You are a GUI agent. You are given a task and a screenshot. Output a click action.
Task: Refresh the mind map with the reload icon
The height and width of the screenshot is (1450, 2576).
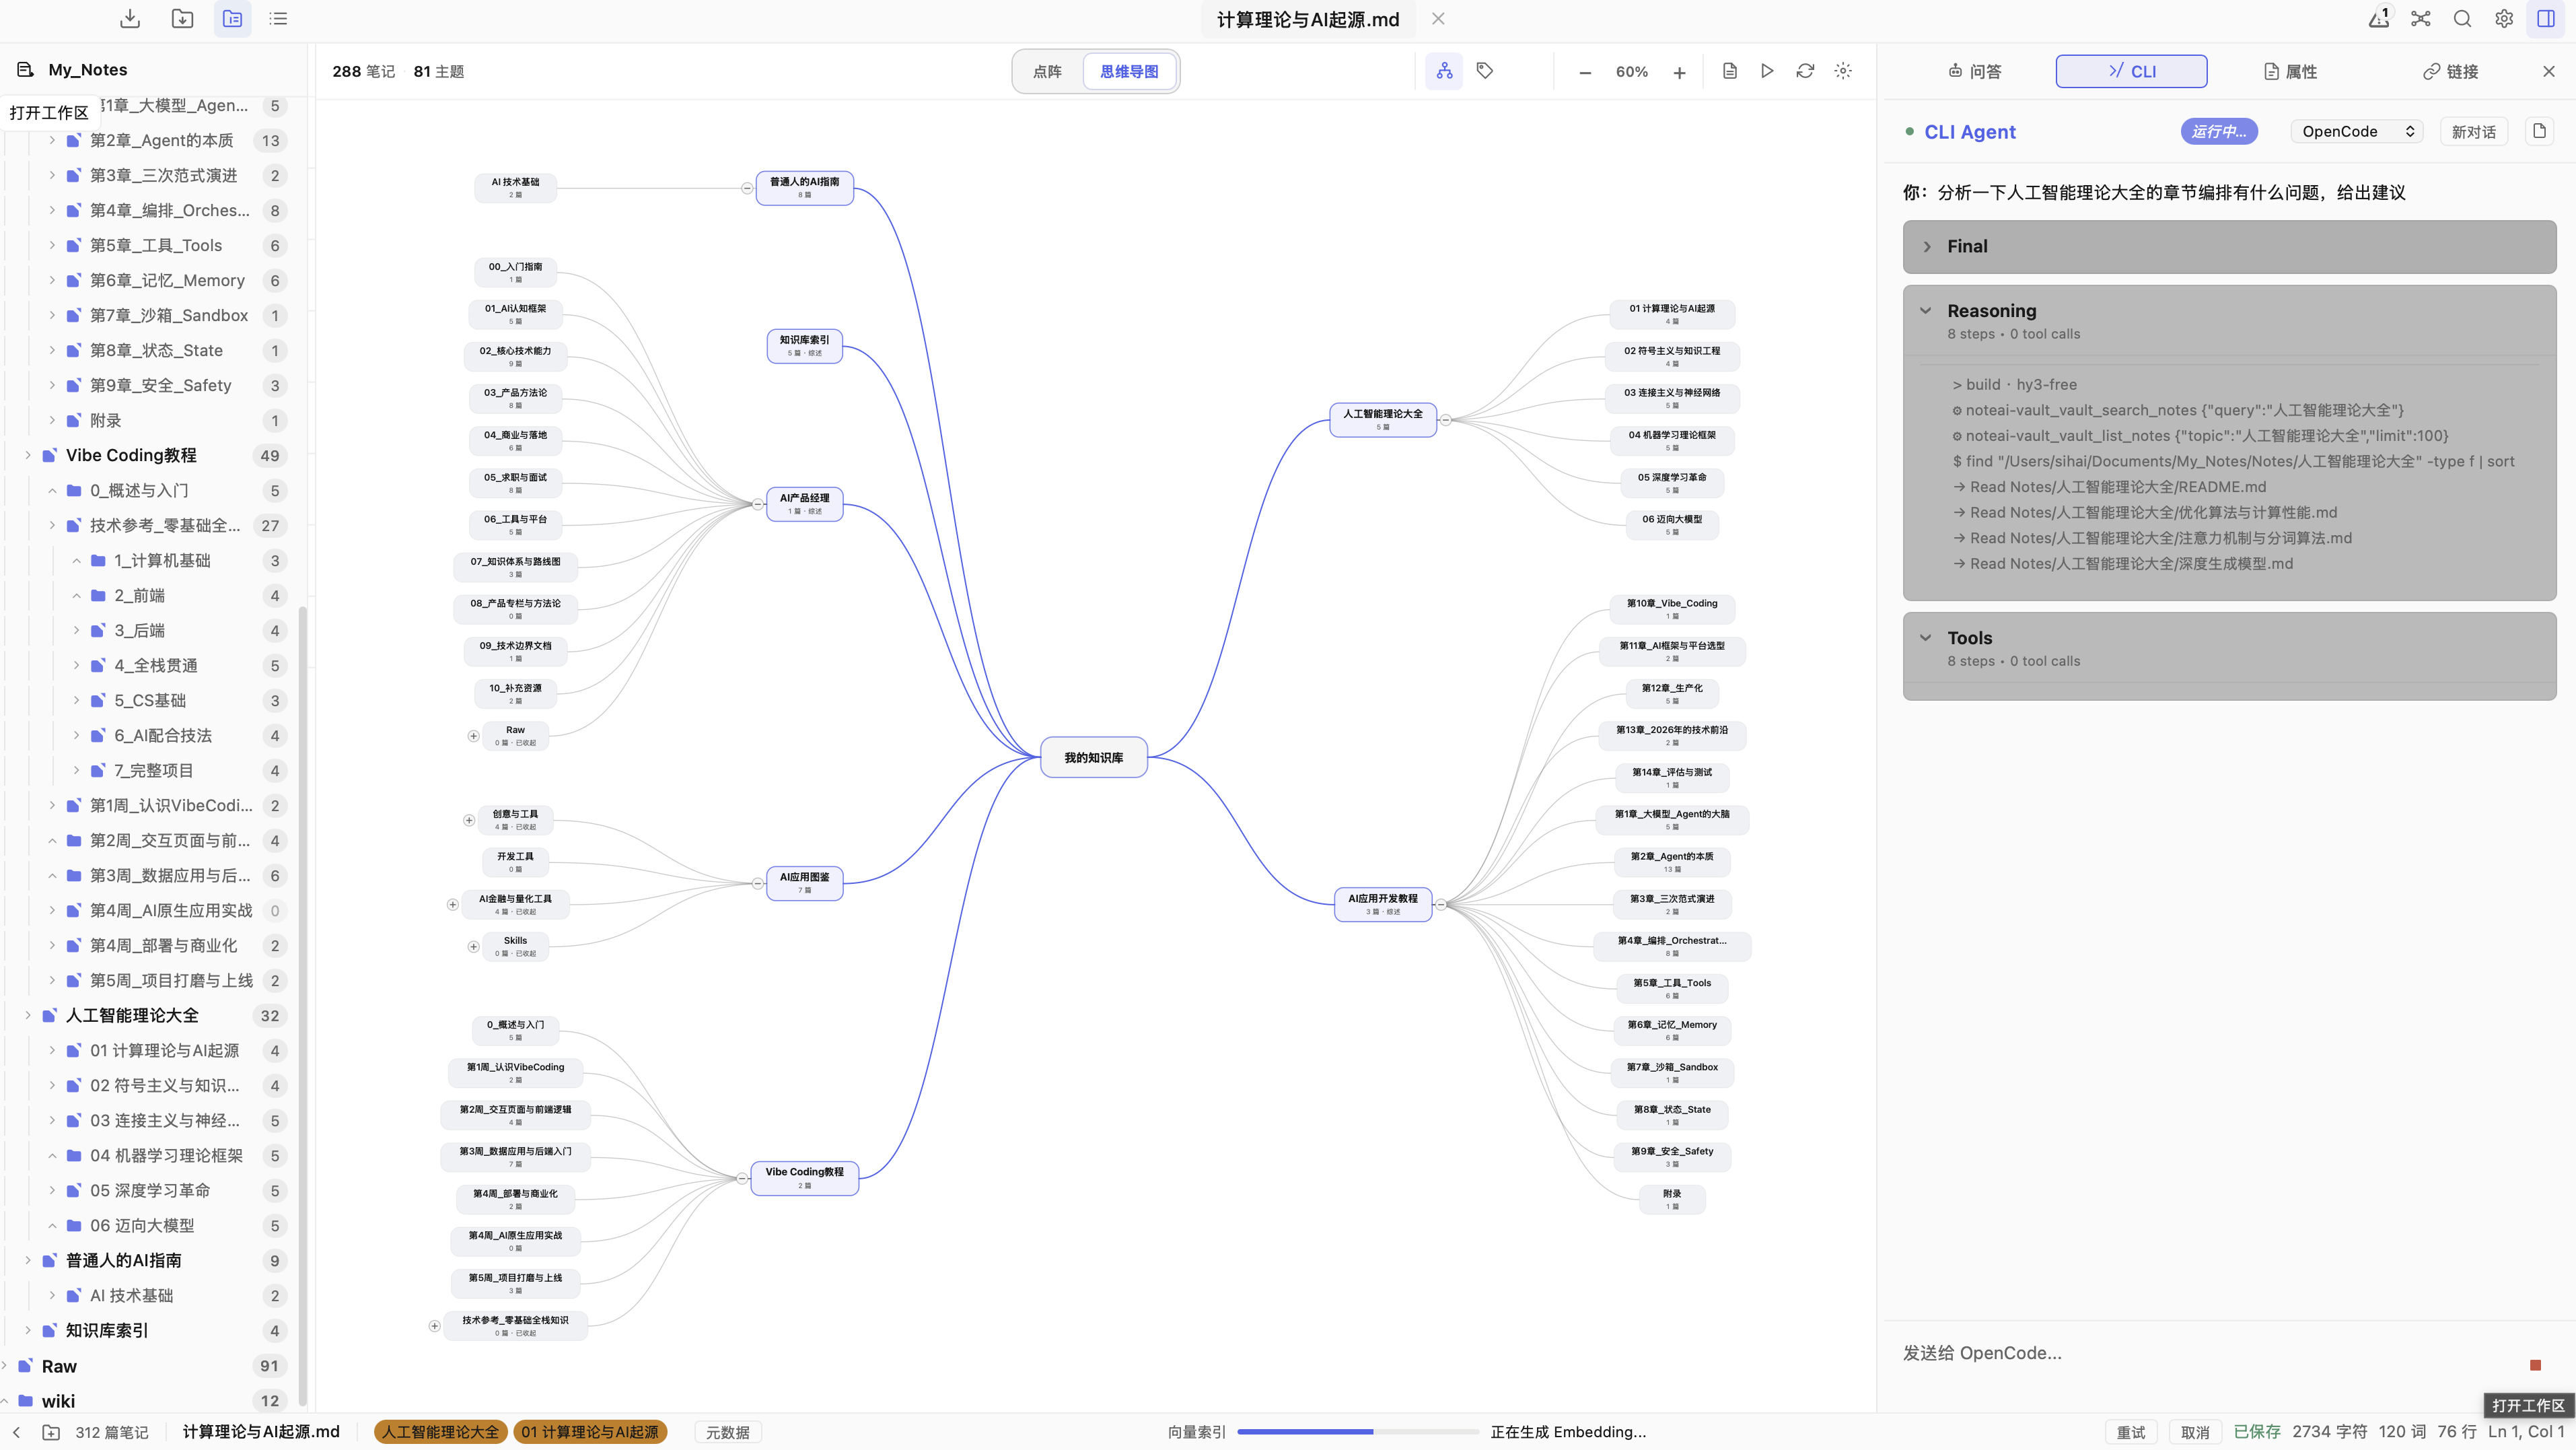point(1805,71)
